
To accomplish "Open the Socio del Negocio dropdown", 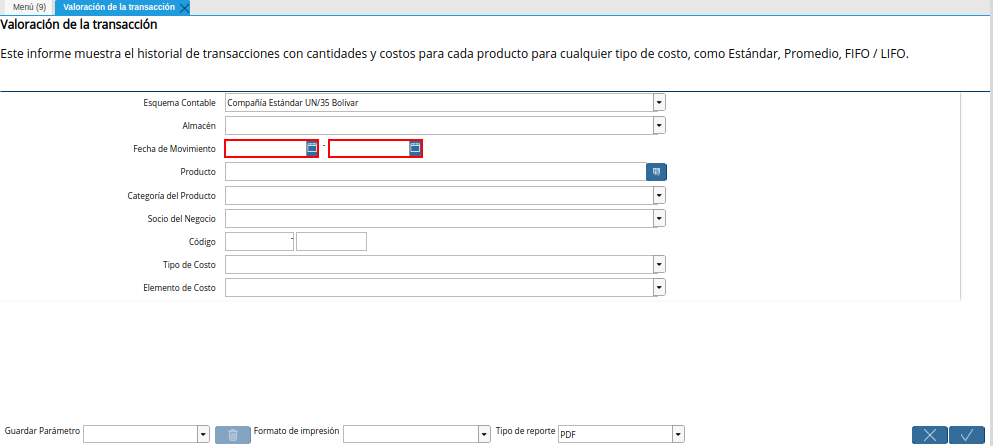I will click(659, 218).
